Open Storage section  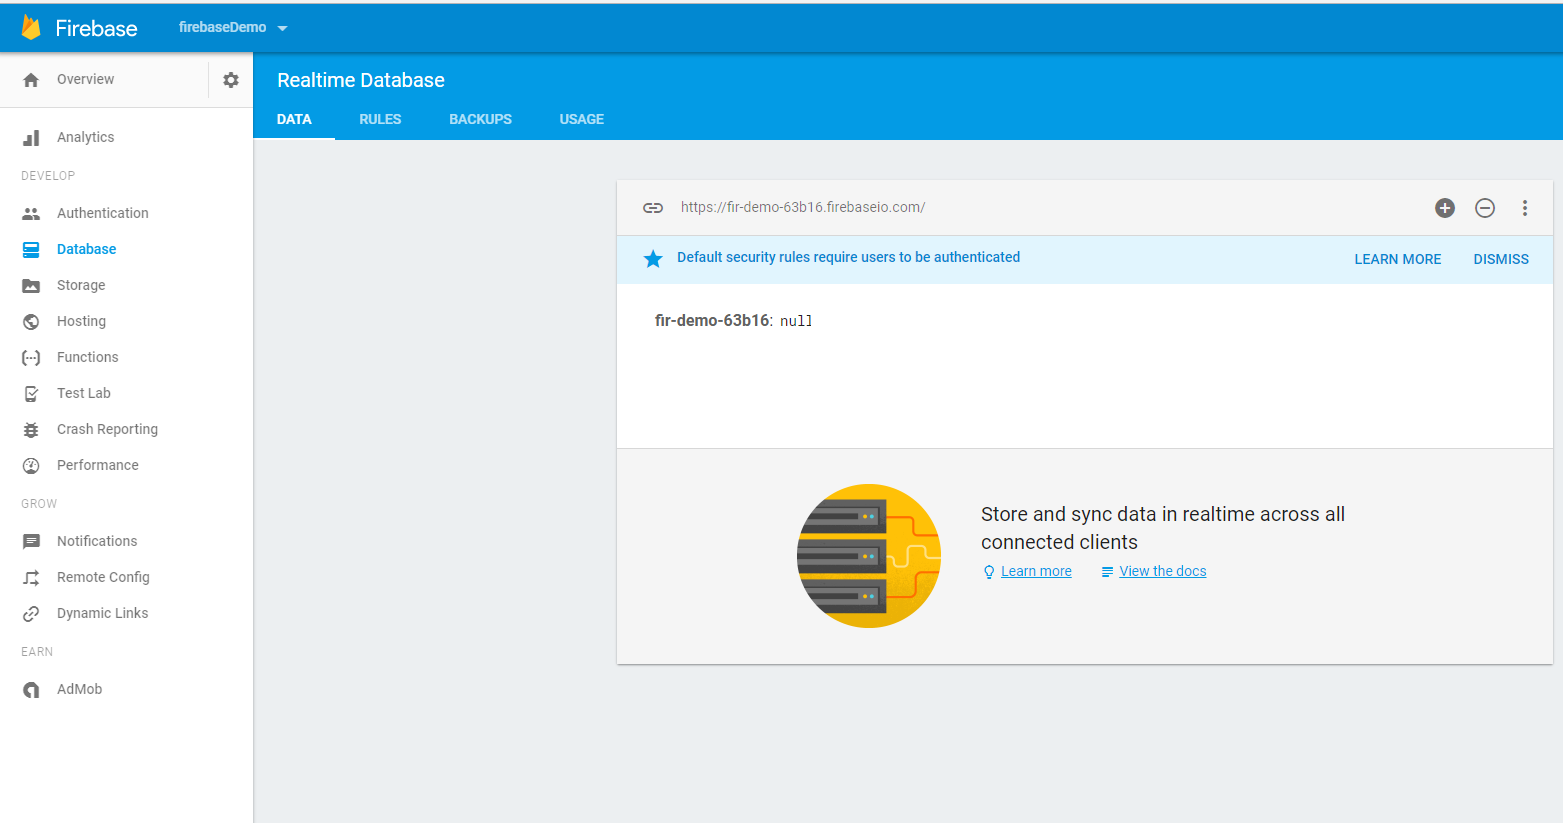coord(81,286)
